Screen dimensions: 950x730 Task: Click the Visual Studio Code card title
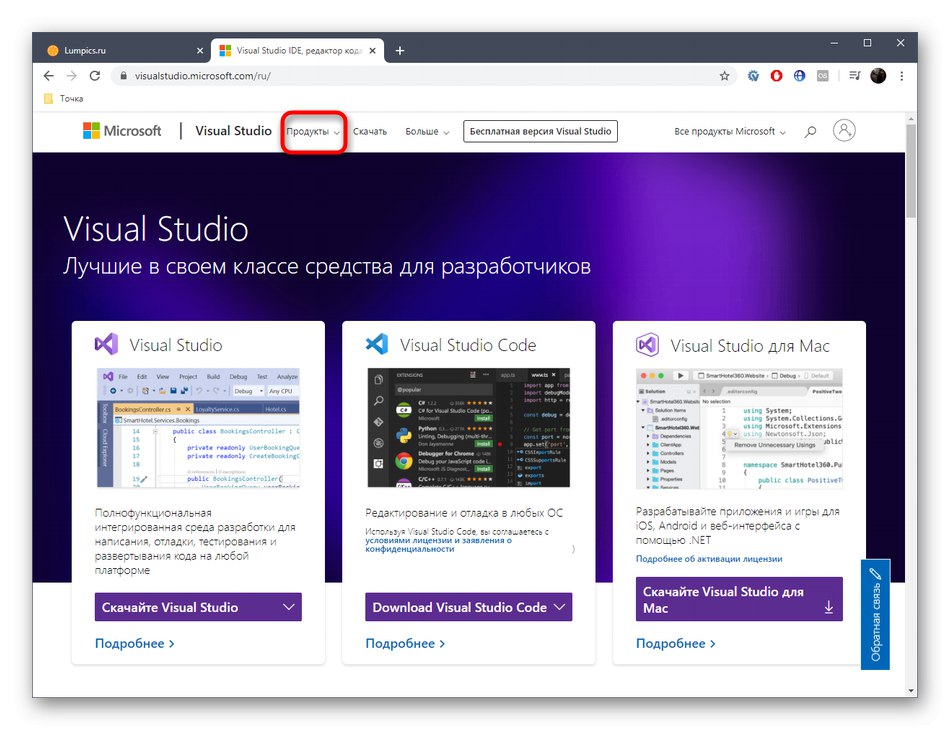(468, 345)
